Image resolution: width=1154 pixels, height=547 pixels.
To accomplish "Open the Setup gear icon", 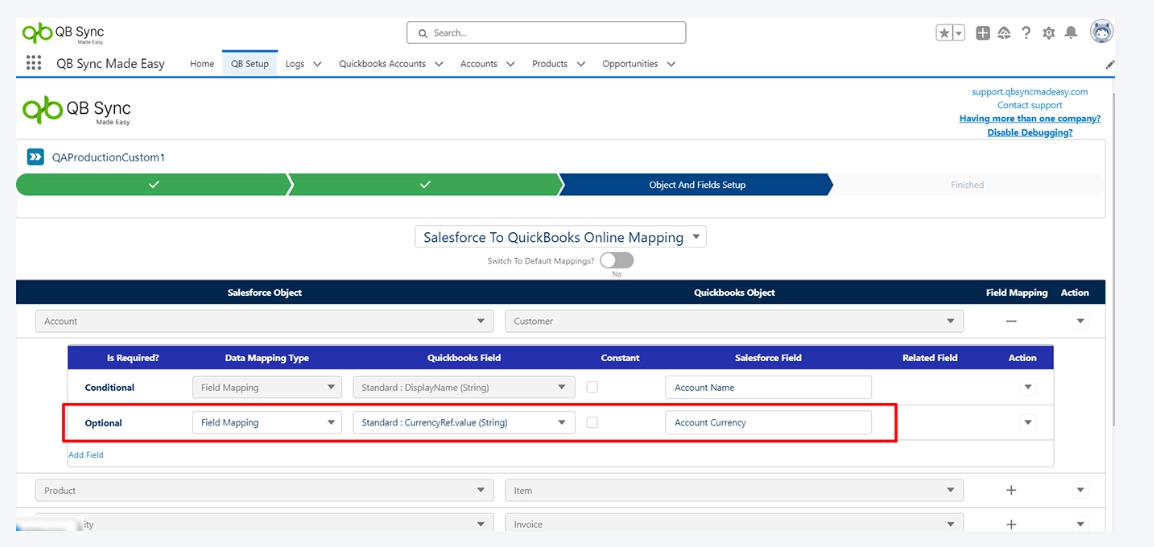I will [x=1048, y=33].
